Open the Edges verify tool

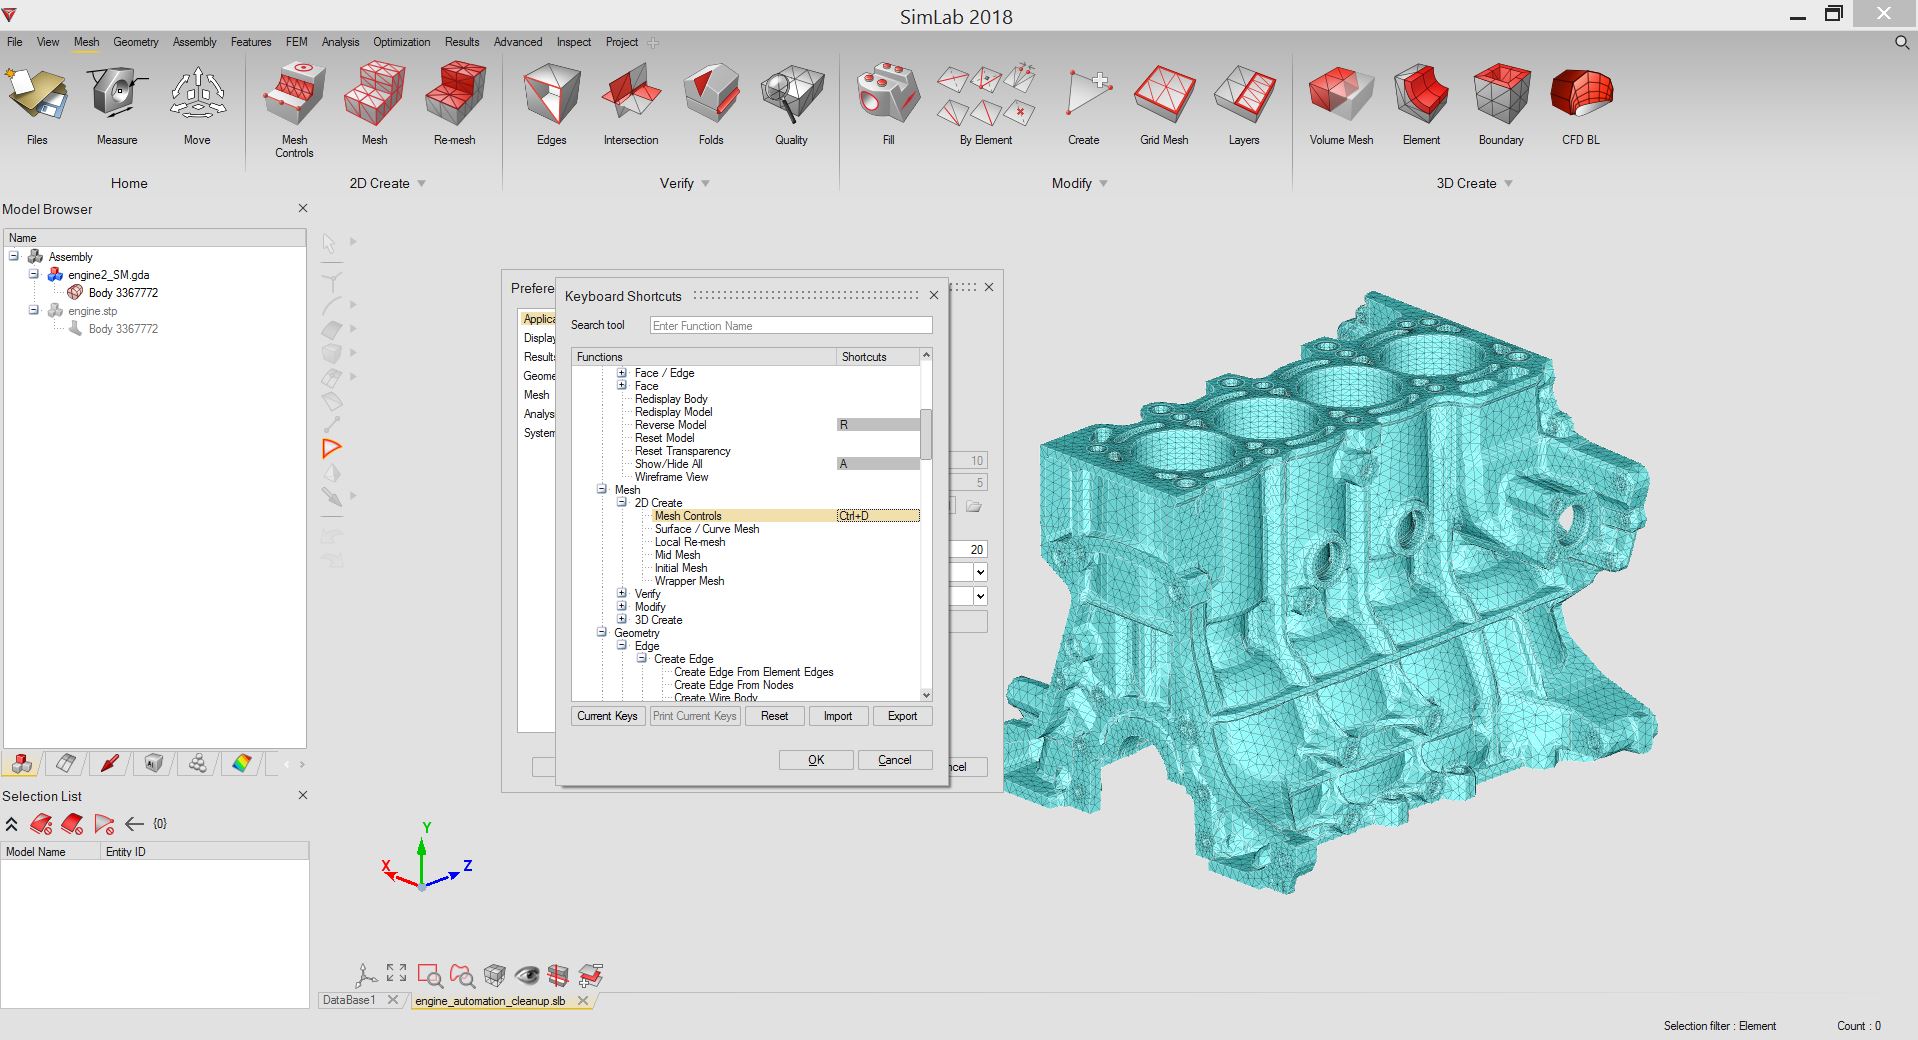[551, 105]
